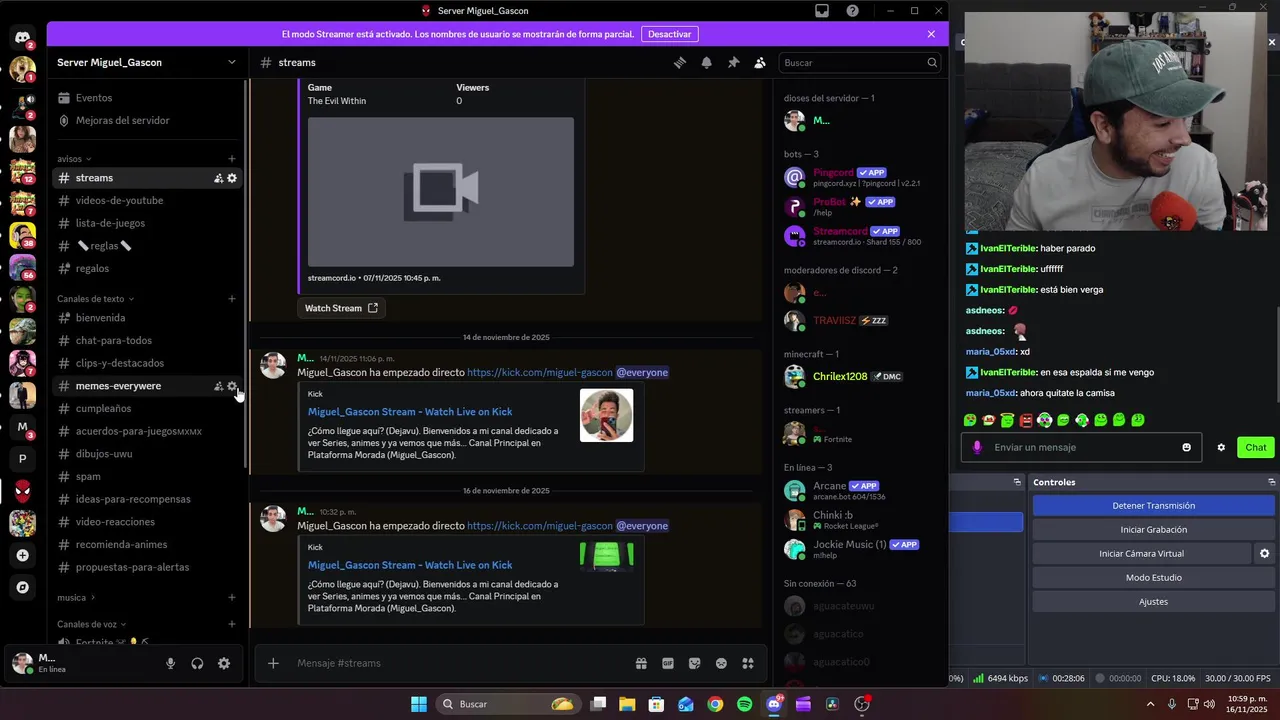This screenshot has width=1280, height=720.
Task: Open Kick chat settings gear
Action: (1221, 448)
